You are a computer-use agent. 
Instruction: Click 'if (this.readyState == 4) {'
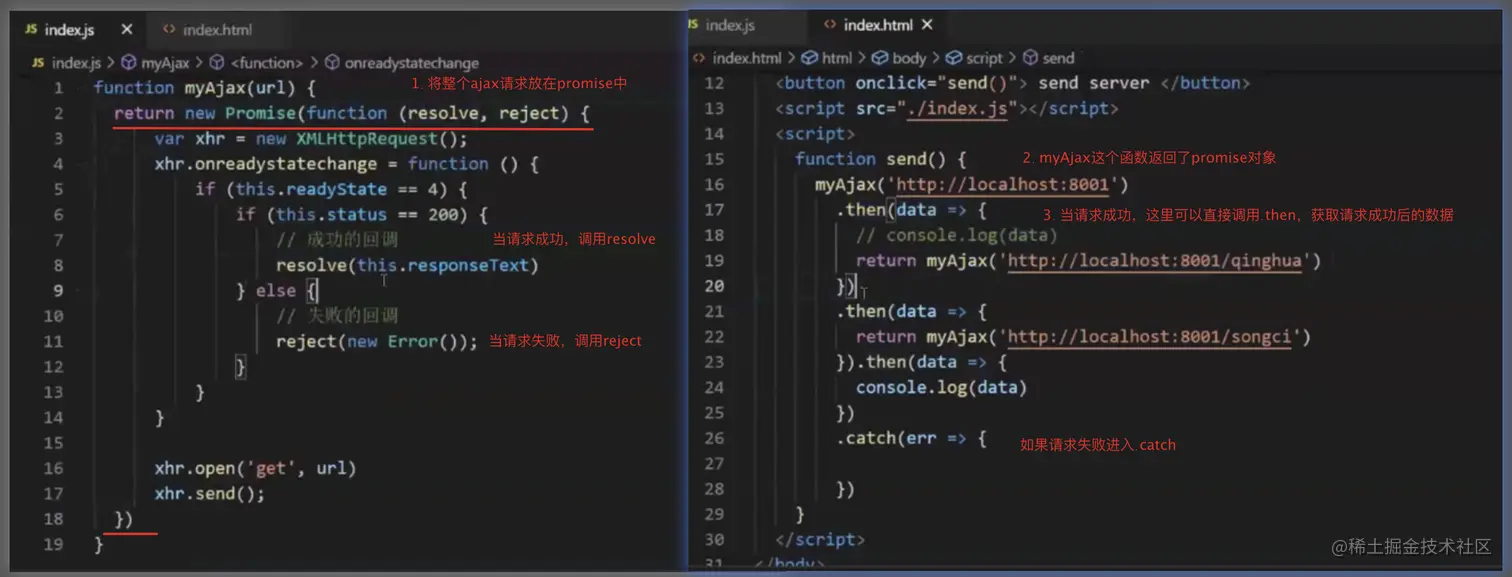pyautogui.click(x=331, y=189)
